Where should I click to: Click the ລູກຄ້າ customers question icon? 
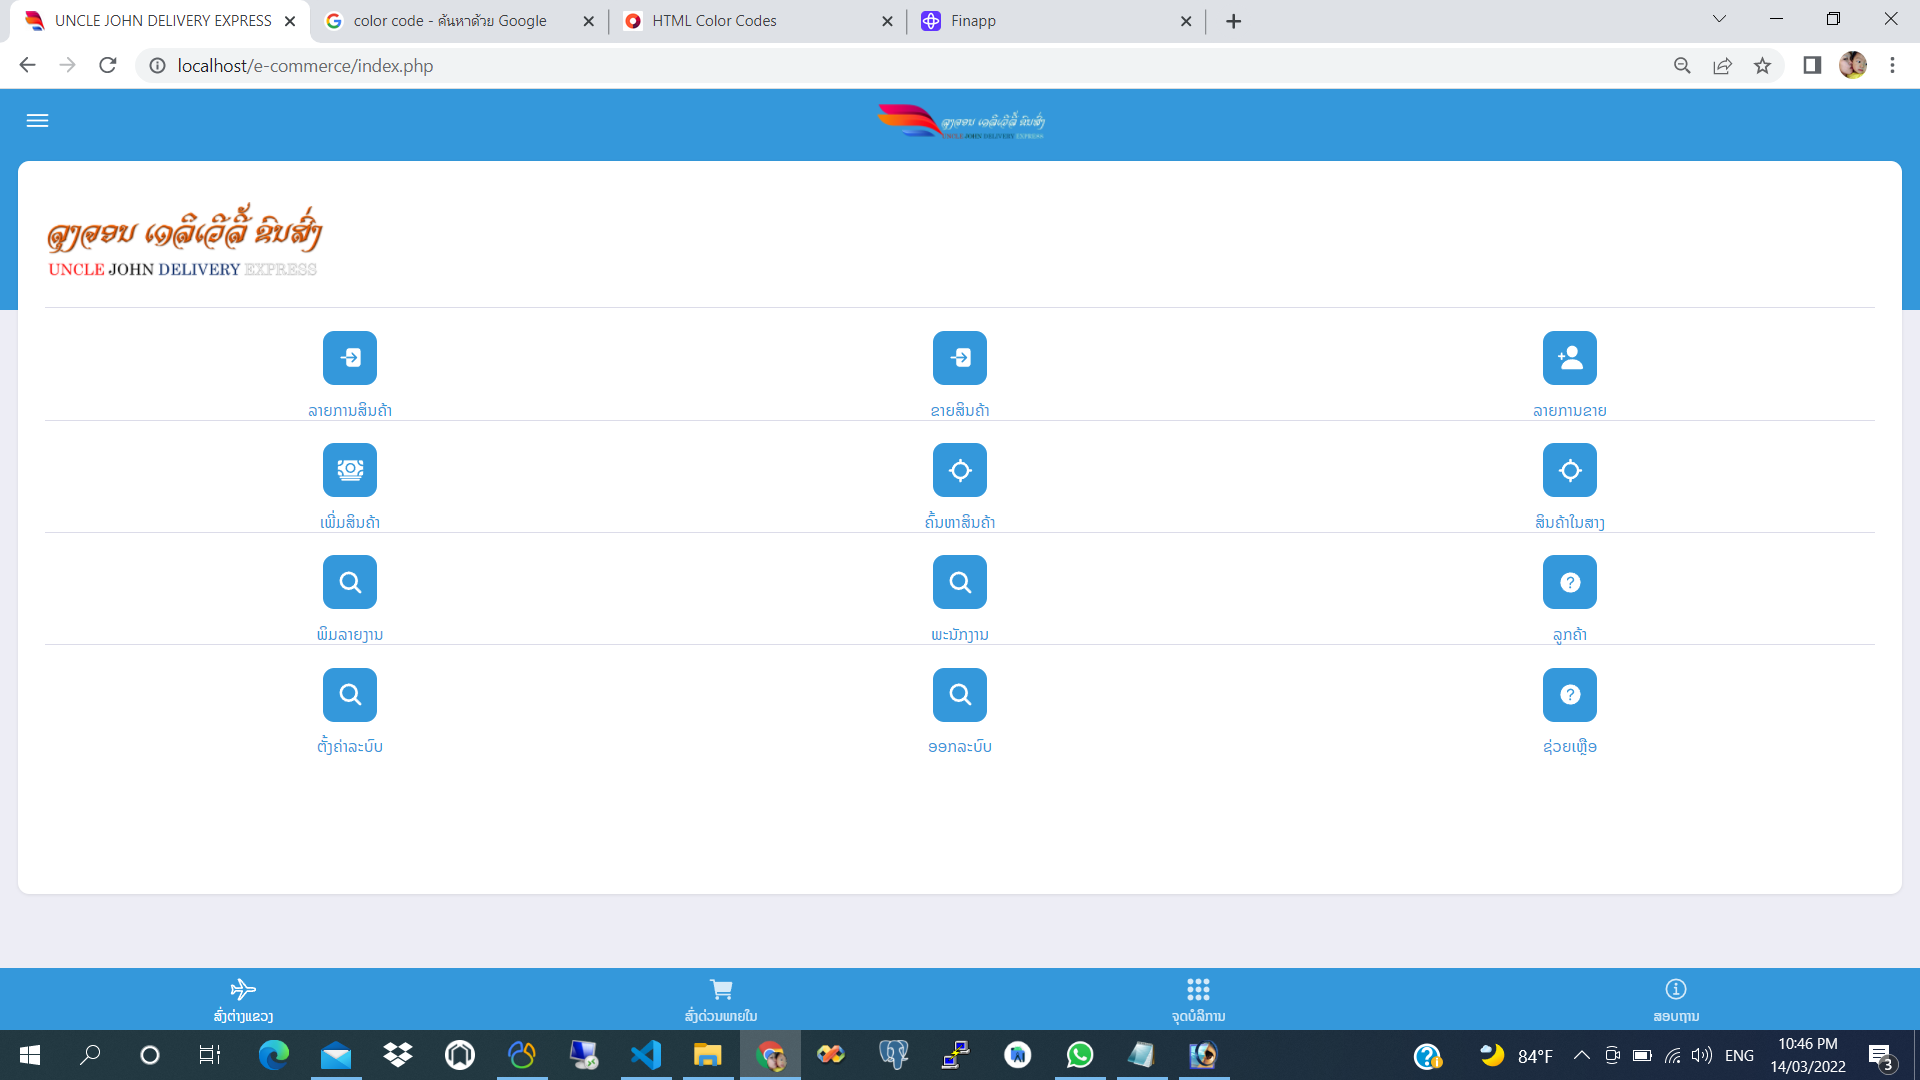(1570, 582)
